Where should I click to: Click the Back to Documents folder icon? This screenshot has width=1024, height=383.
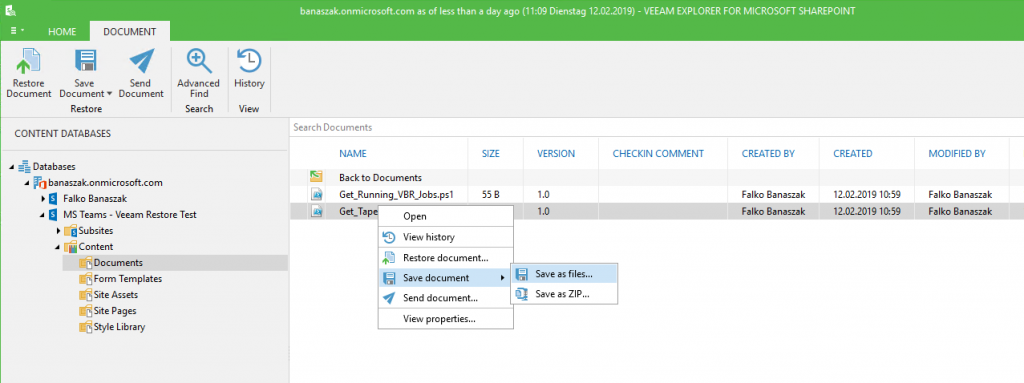click(x=317, y=177)
